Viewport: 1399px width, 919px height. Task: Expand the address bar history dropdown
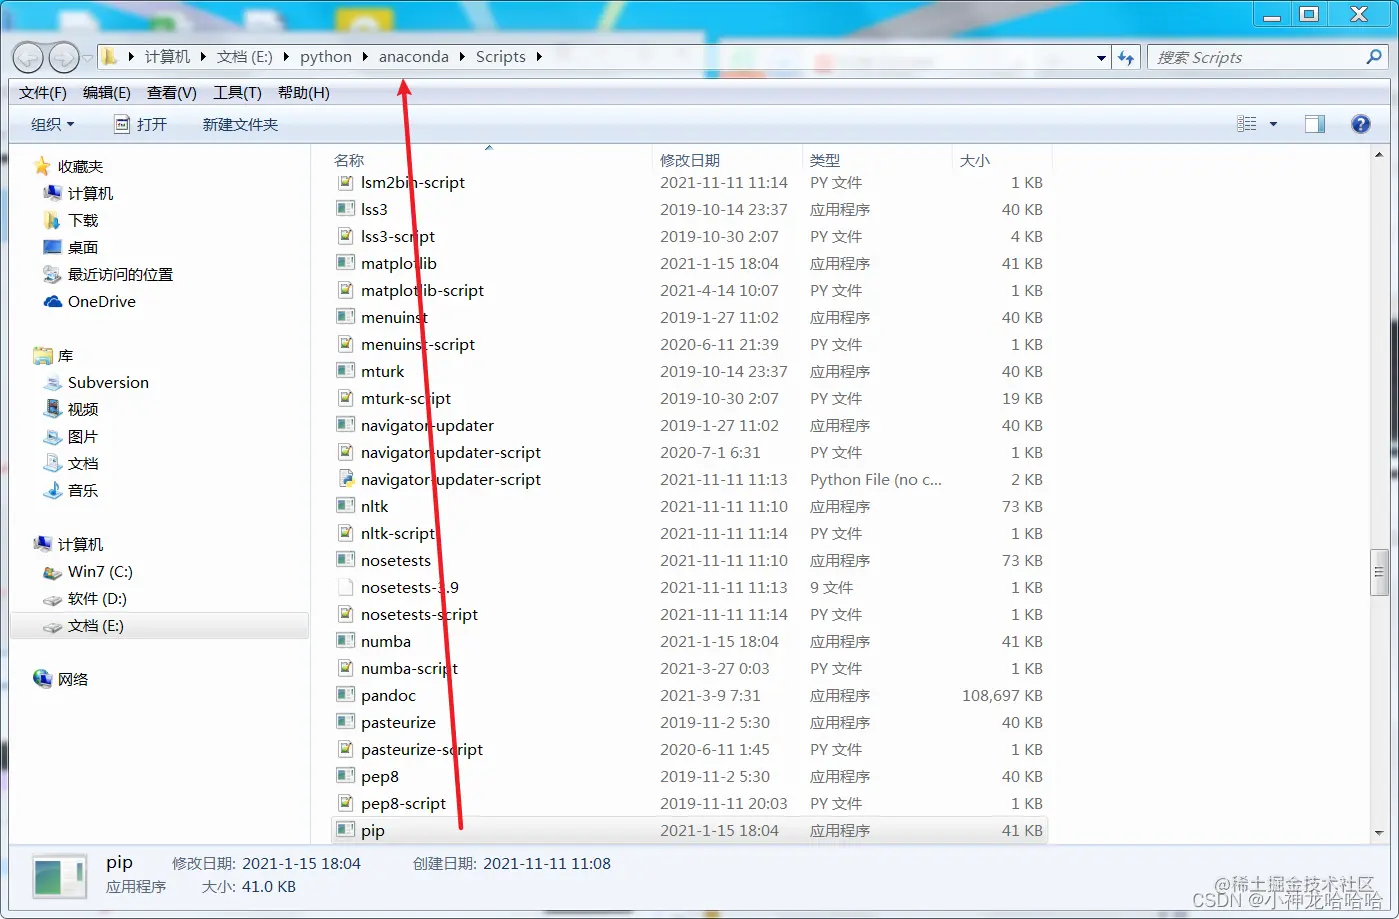pos(1099,57)
